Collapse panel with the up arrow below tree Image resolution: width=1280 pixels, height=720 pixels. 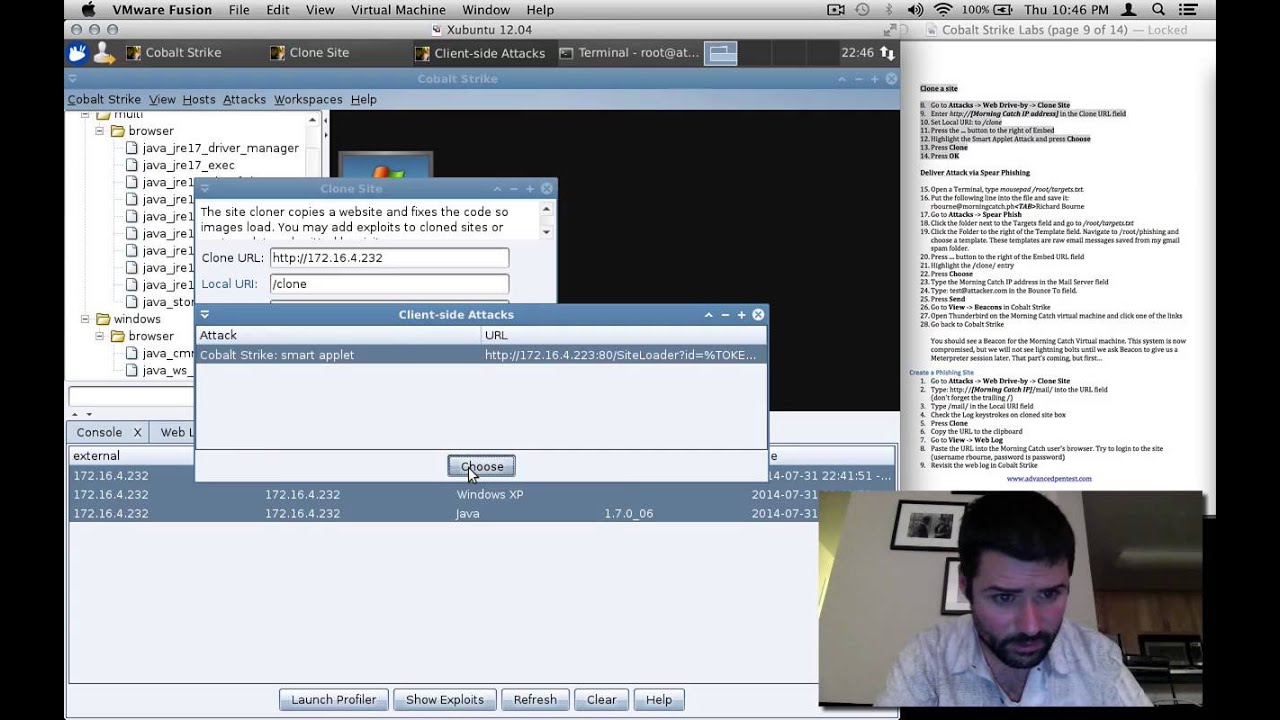pyautogui.click(x=74, y=414)
